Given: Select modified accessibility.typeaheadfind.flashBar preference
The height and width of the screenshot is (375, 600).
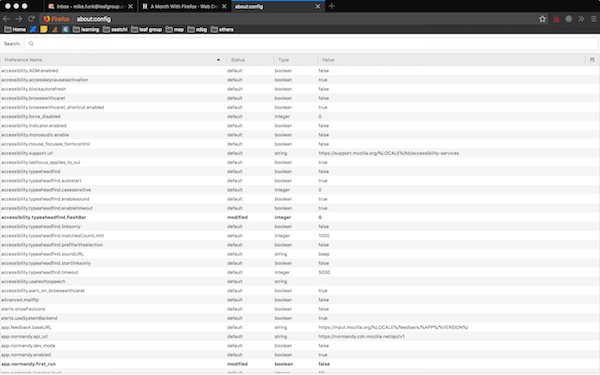Looking at the screenshot, I should click(x=300, y=217).
